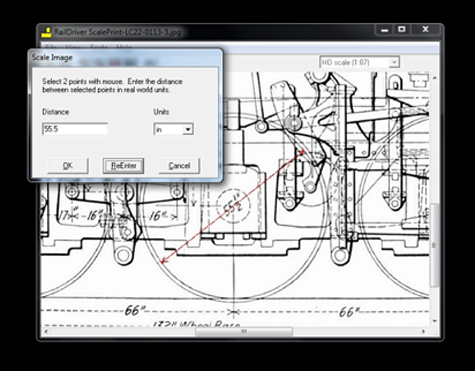Close the RailDriver ScalePrint window
475x371 pixels.
425,30
